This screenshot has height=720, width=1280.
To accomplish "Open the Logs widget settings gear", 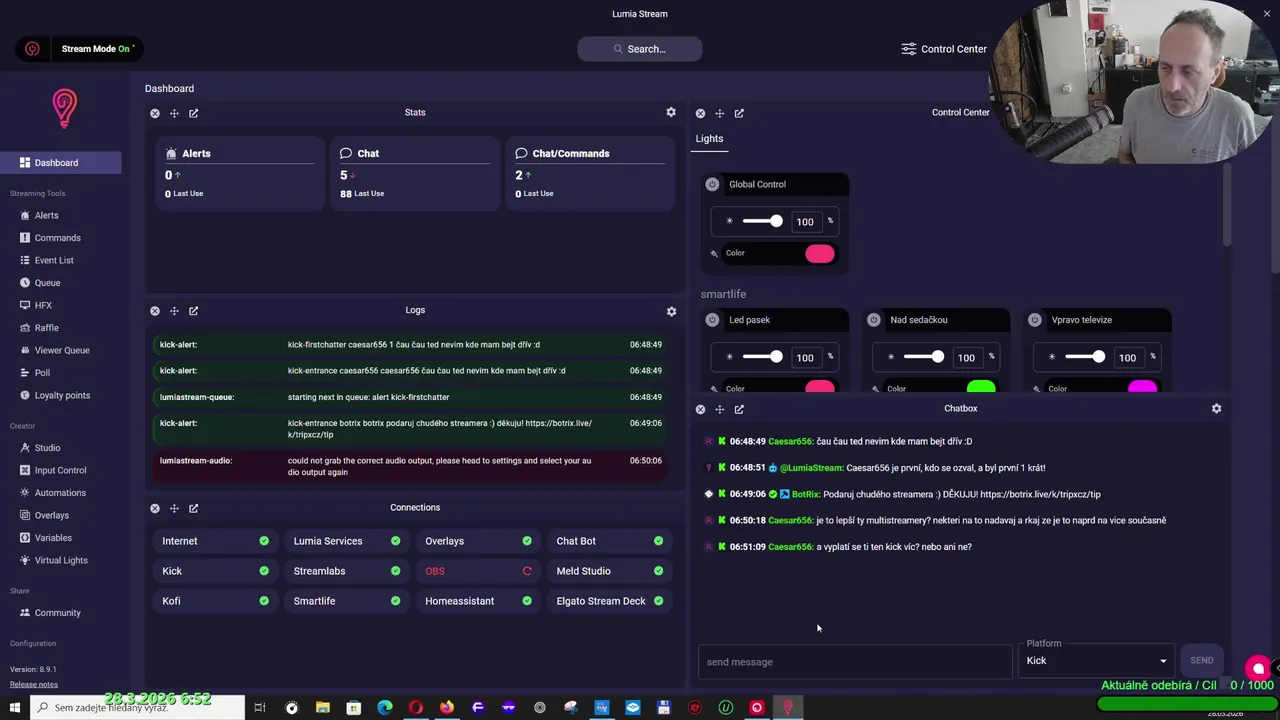I will click(x=671, y=311).
